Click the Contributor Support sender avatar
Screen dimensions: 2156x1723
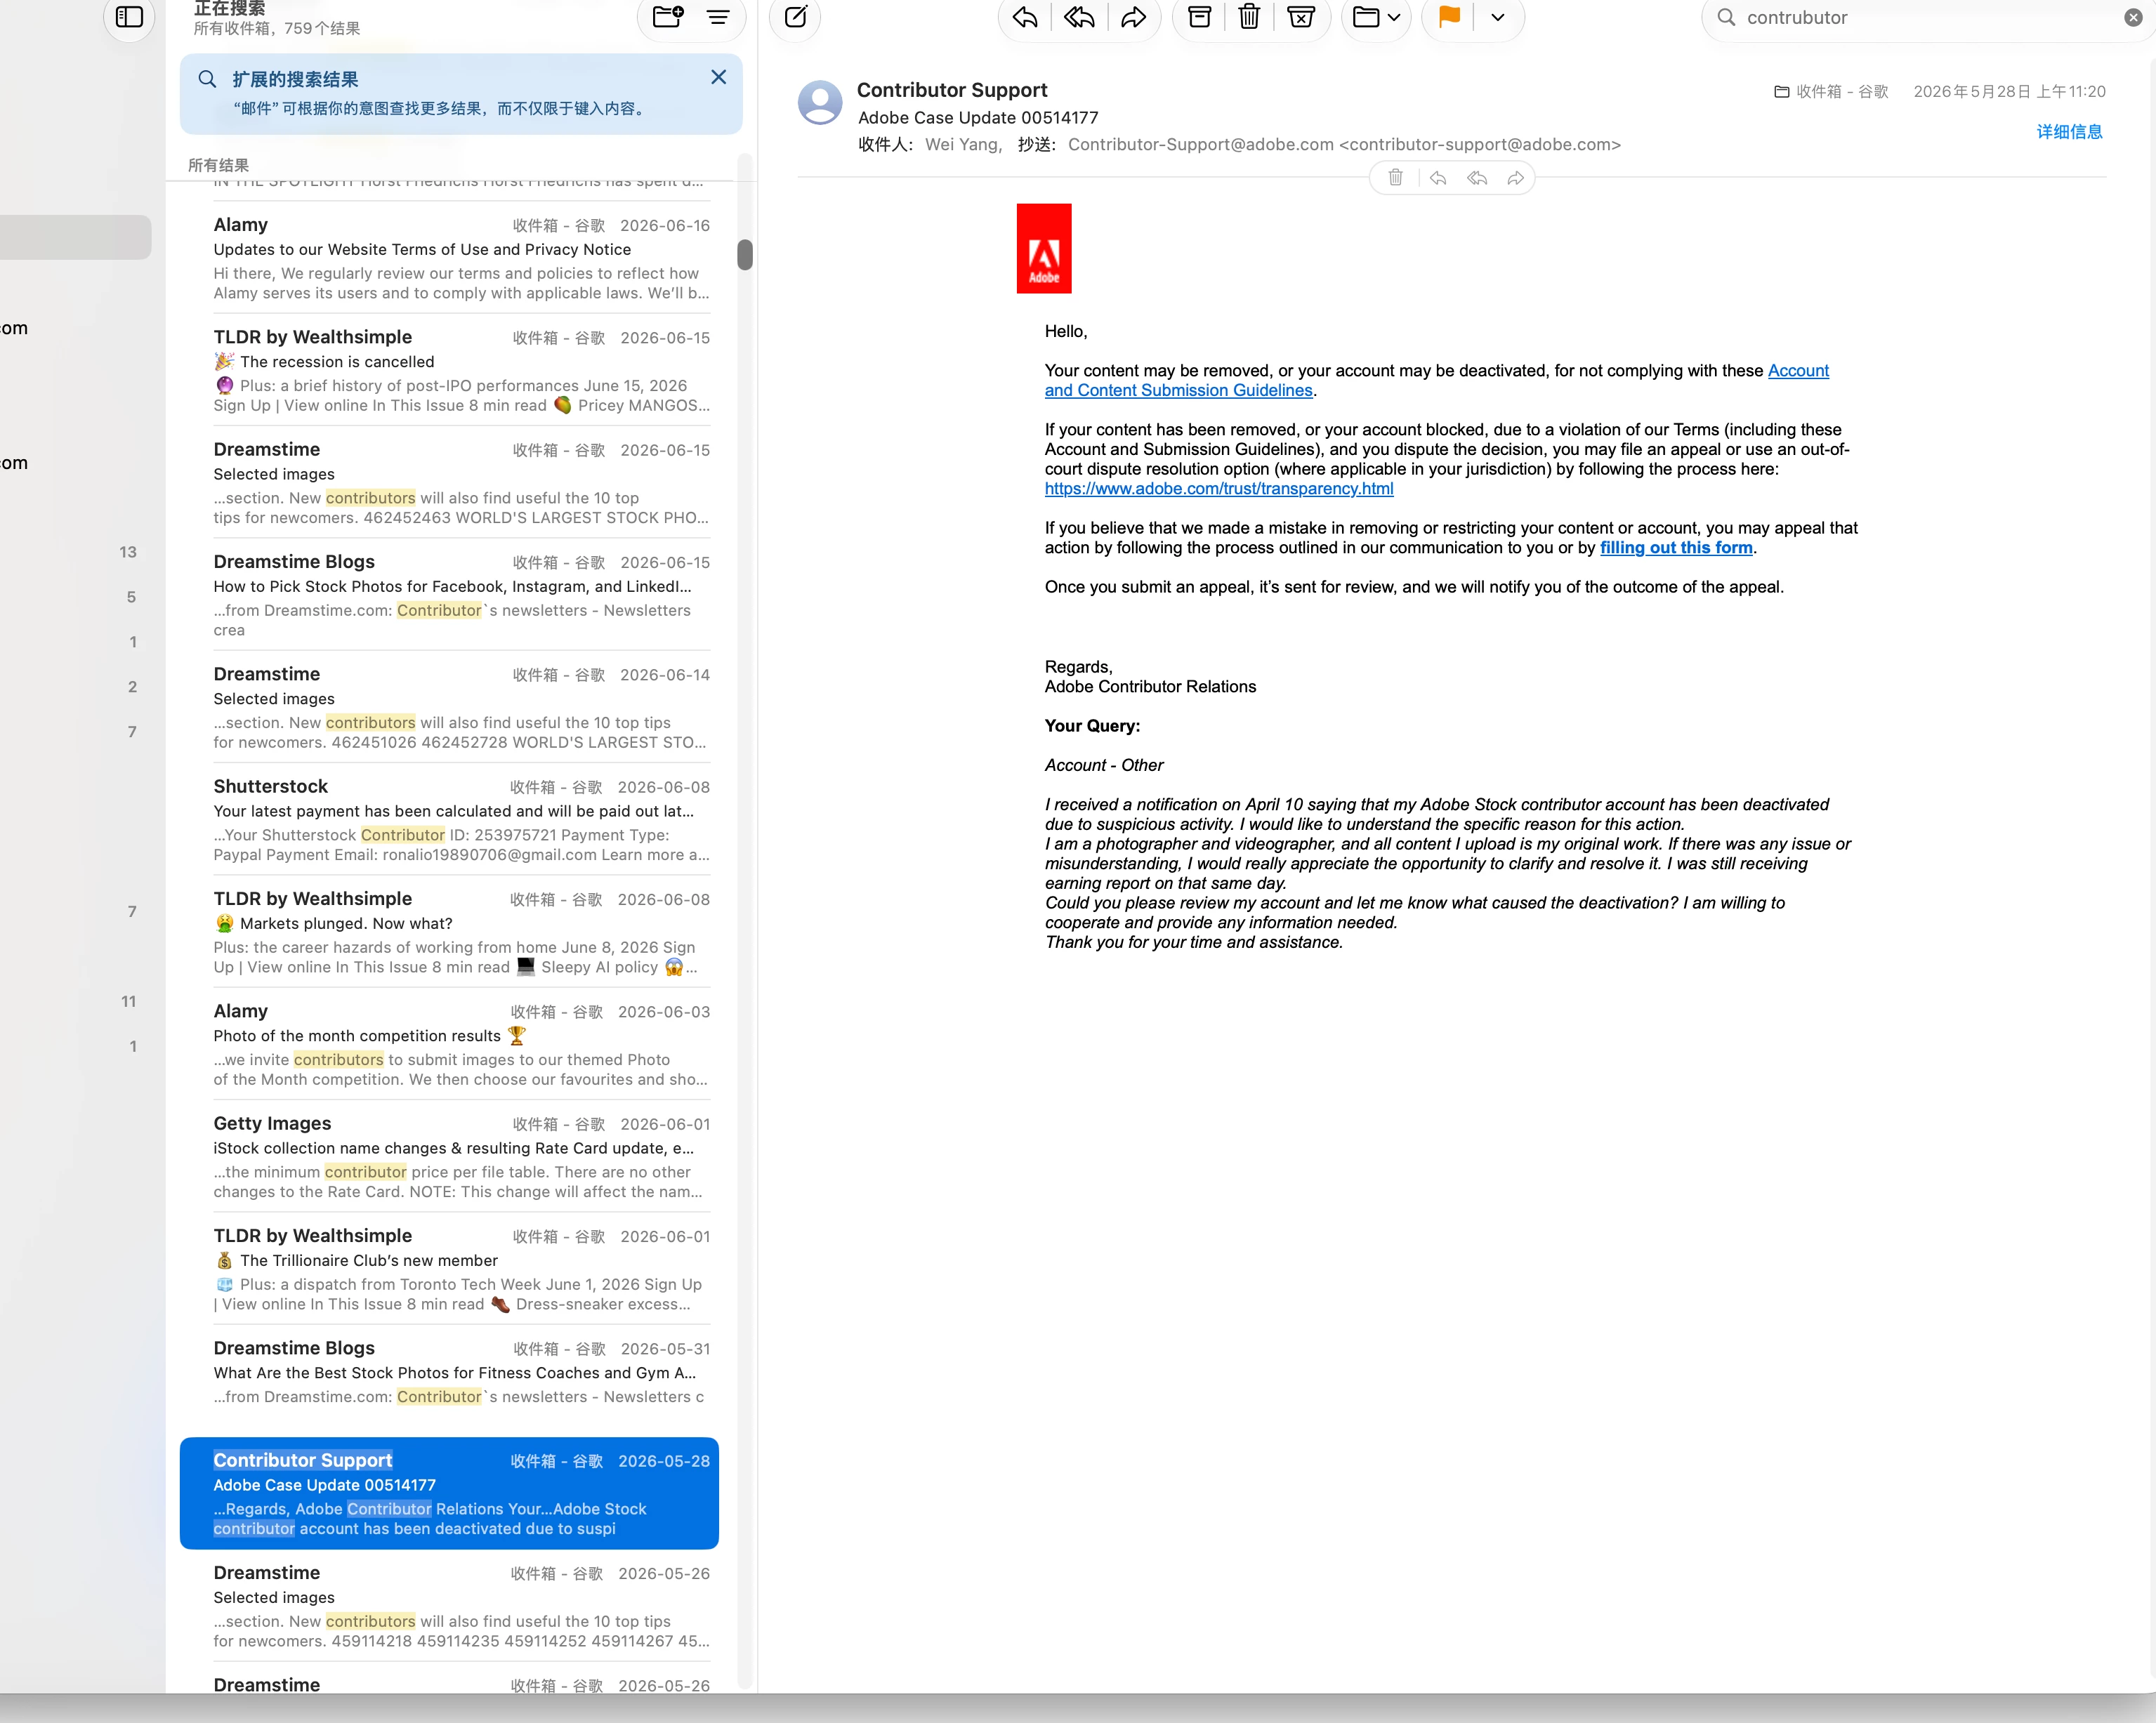click(x=820, y=102)
